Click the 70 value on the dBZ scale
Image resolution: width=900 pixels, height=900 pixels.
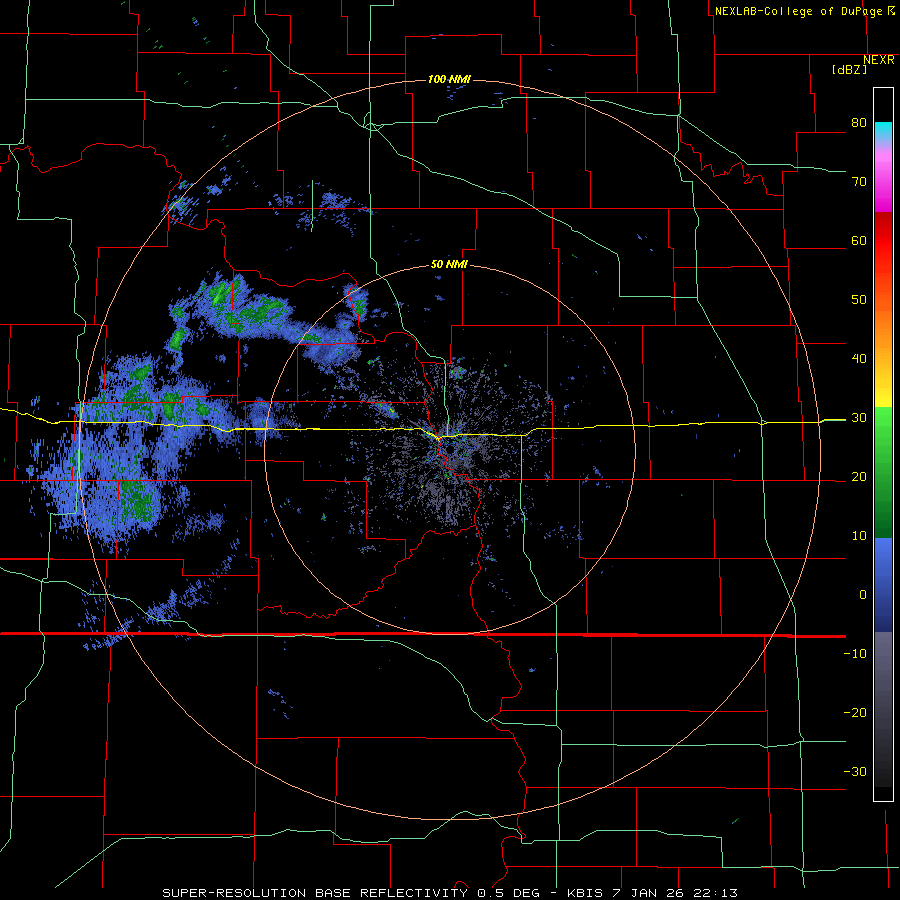pyautogui.click(x=859, y=182)
